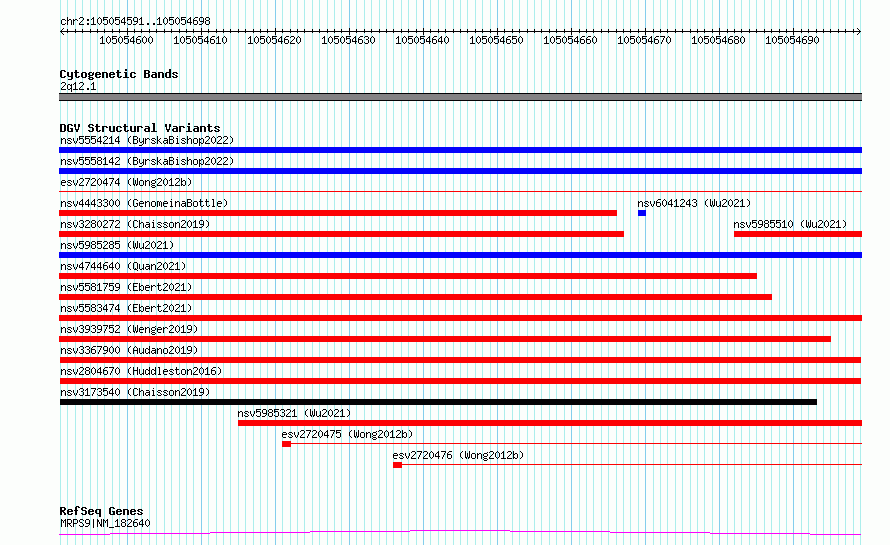Open nsv4443300 (GenomeinaBottle) variant label
This screenshot has width=890, height=545.
(144, 203)
